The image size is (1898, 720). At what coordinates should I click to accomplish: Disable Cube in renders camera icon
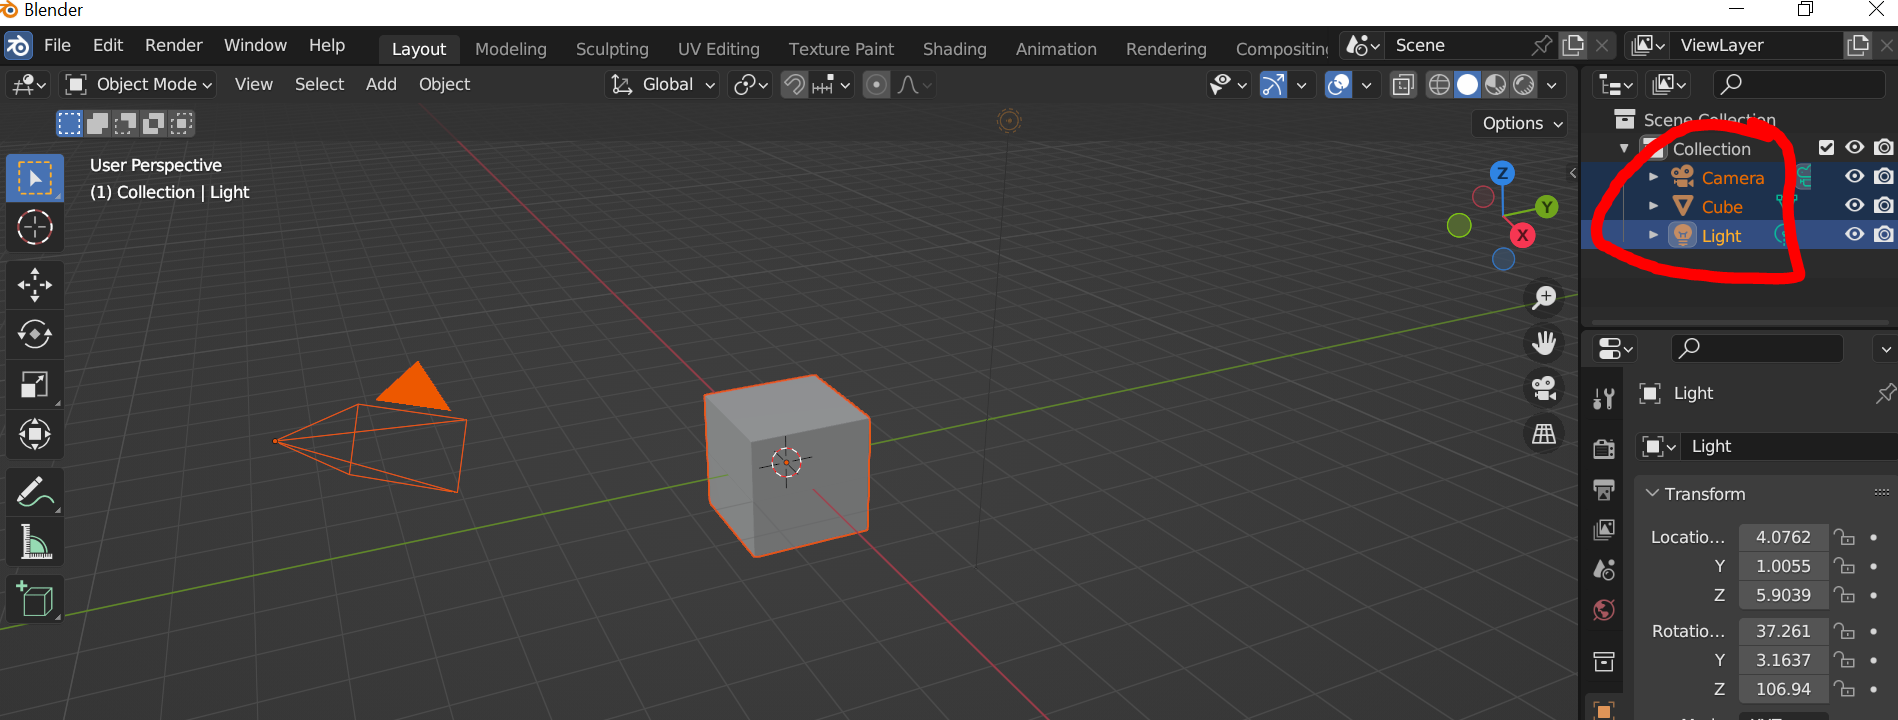click(x=1884, y=206)
